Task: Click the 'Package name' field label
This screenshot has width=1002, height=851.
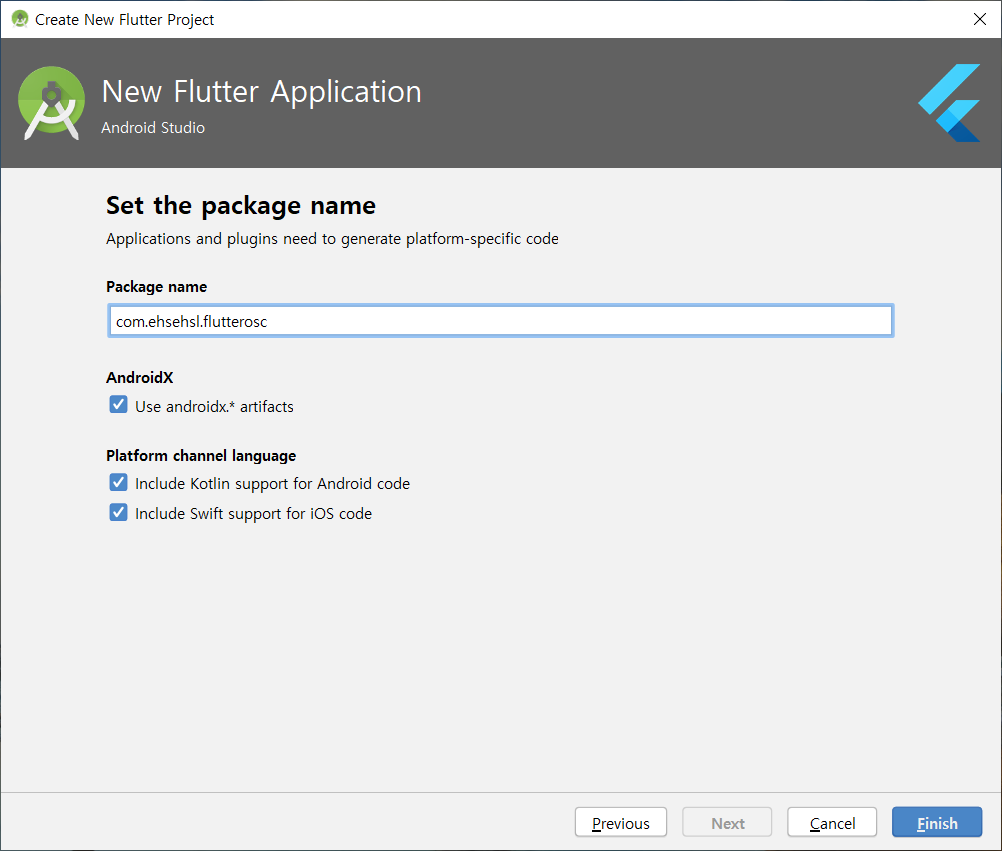Action: click(x=157, y=287)
